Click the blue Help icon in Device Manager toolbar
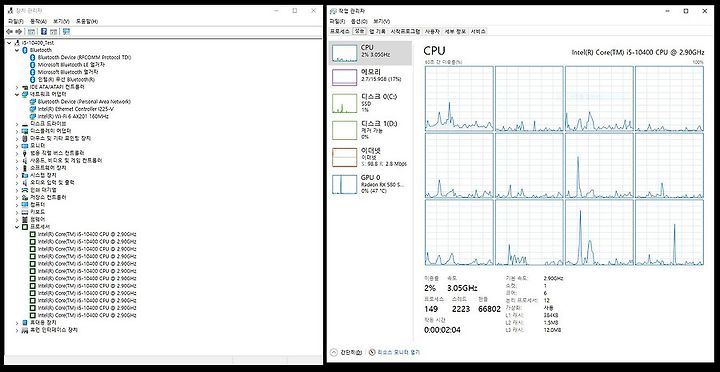 click(x=44, y=32)
